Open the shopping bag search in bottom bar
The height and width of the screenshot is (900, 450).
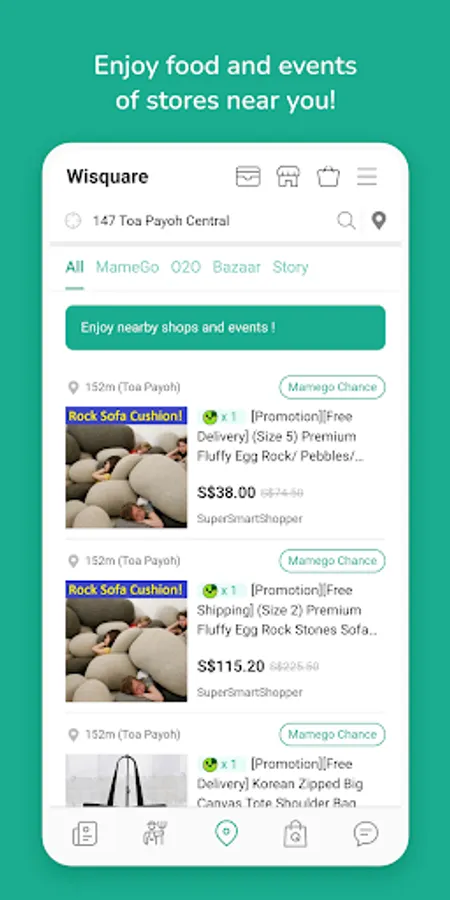tap(295, 833)
